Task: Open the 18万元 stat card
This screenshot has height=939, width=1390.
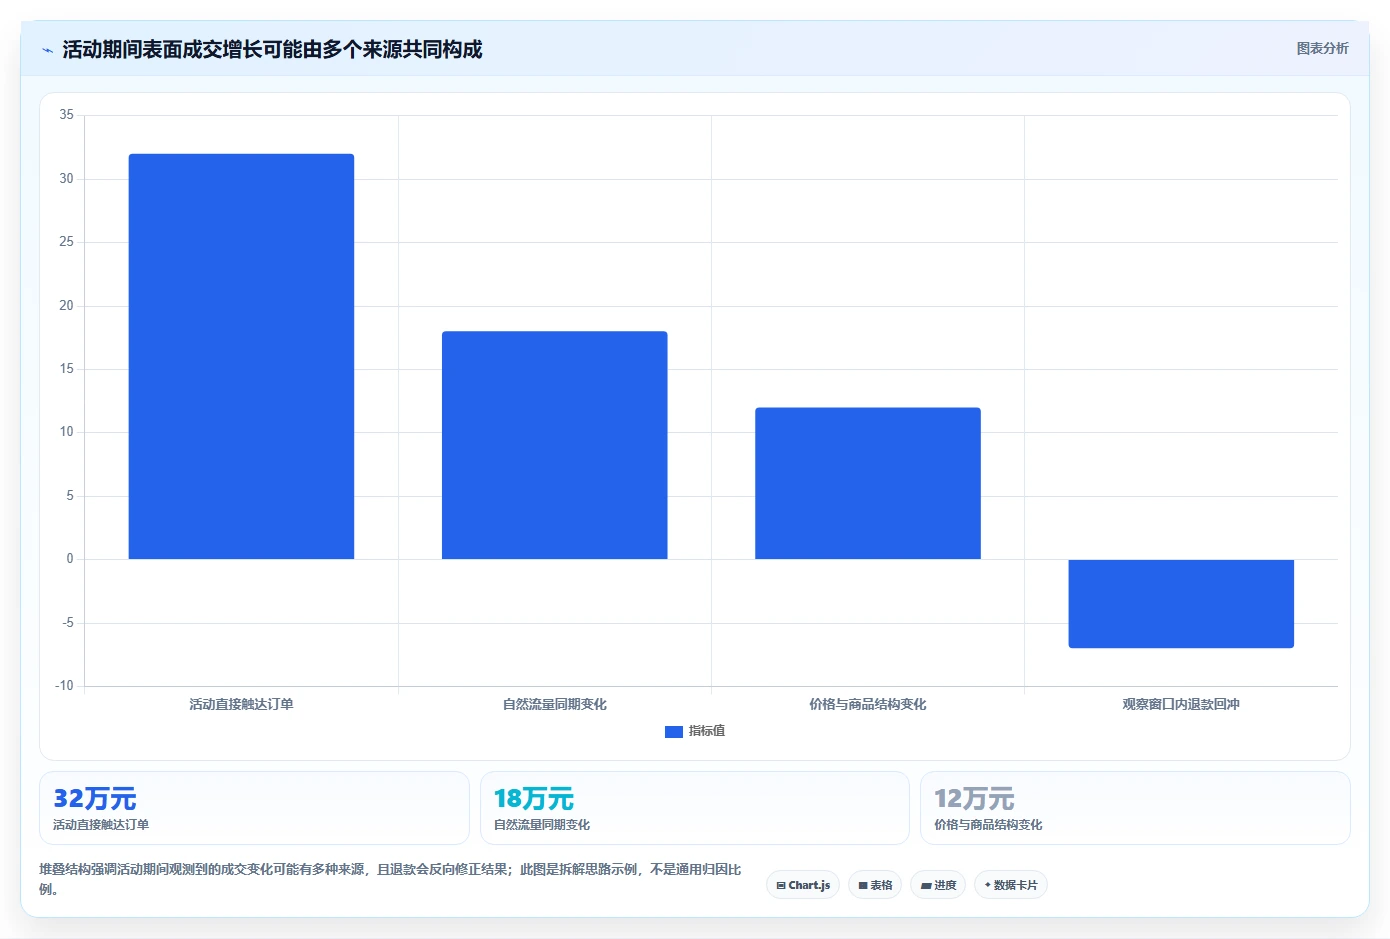Action: pyautogui.click(x=695, y=808)
